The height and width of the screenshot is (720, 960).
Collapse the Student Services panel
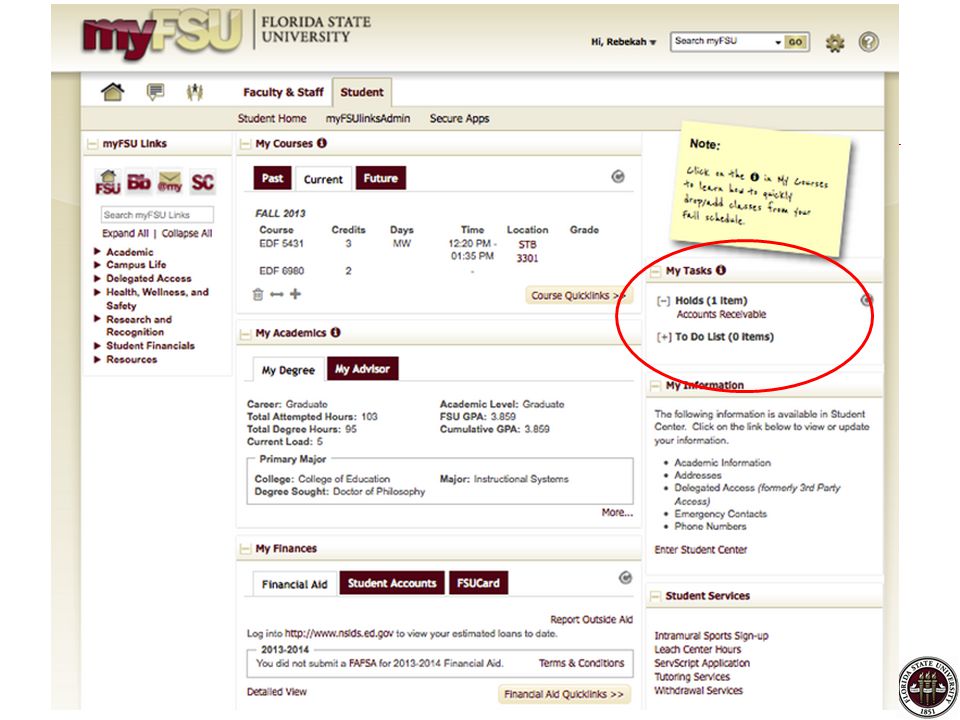(655, 596)
